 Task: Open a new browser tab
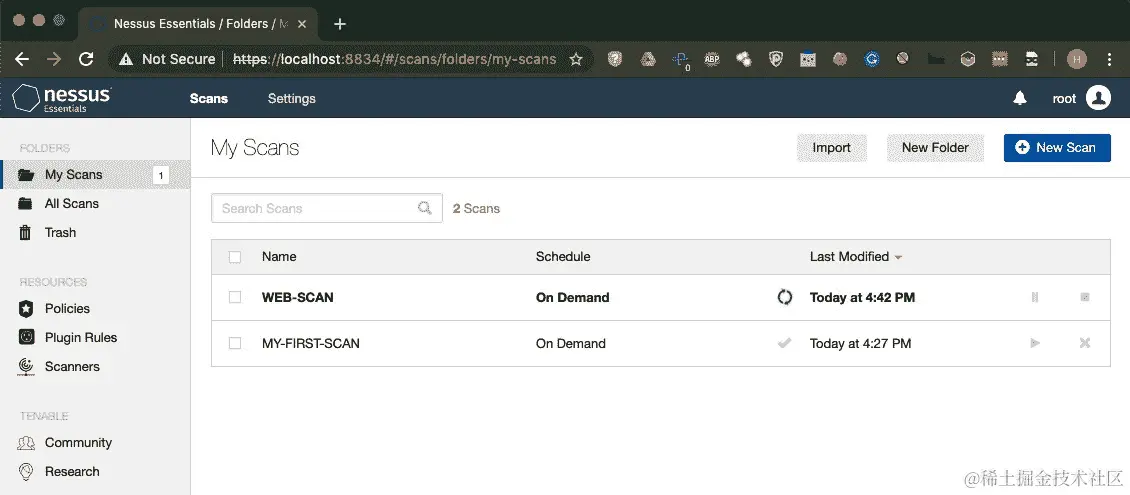[340, 24]
